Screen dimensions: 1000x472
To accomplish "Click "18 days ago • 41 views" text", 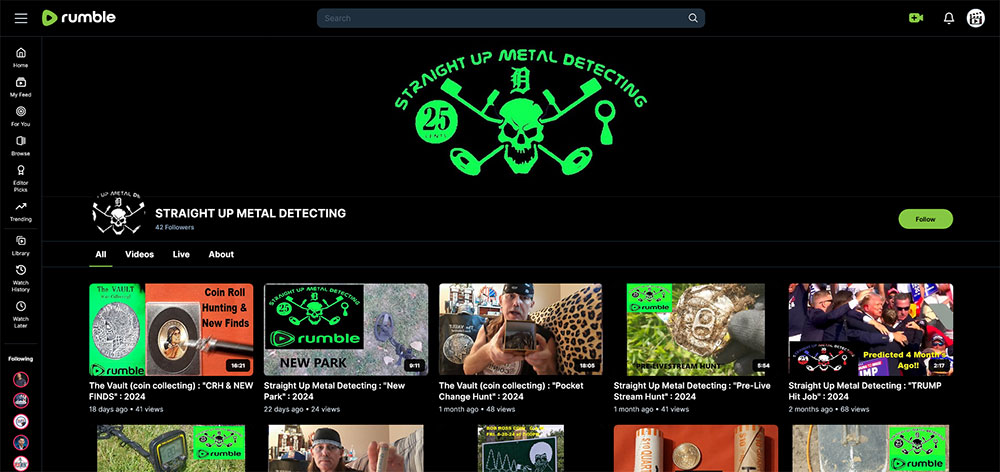I will [x=128, y=409].
